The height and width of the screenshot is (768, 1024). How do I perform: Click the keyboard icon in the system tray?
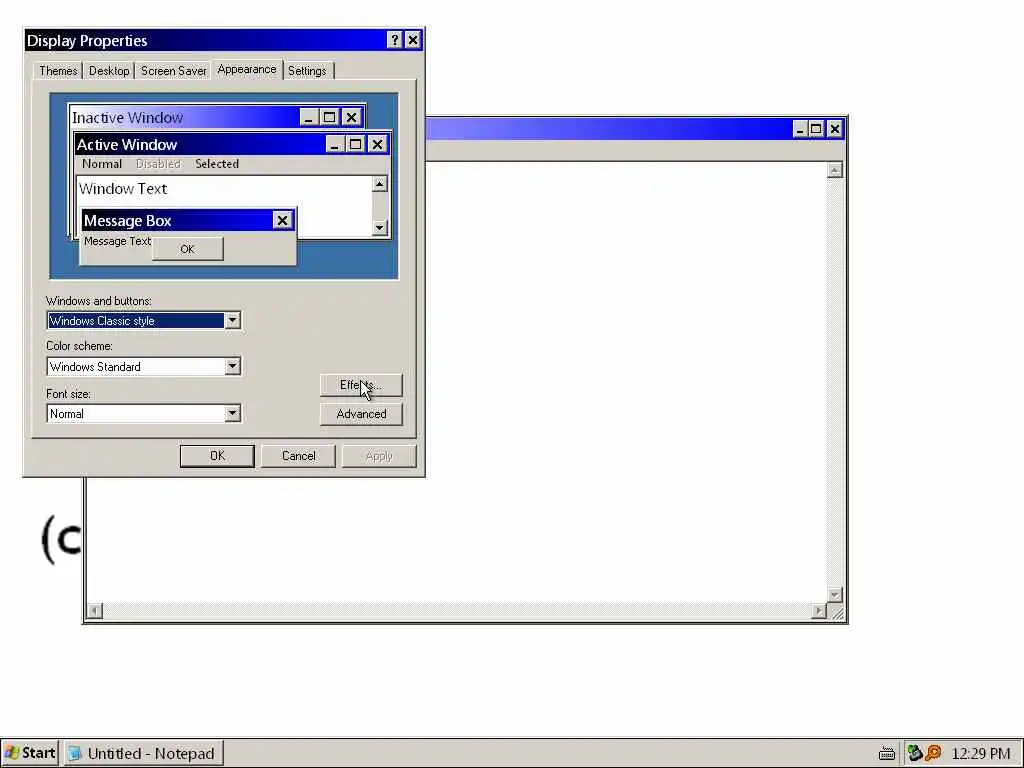[x=886, y=754]
